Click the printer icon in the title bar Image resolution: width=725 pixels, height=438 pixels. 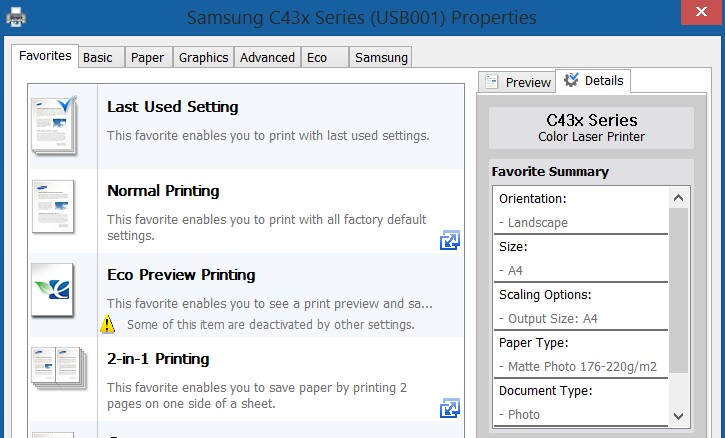(x=15, y=17)
